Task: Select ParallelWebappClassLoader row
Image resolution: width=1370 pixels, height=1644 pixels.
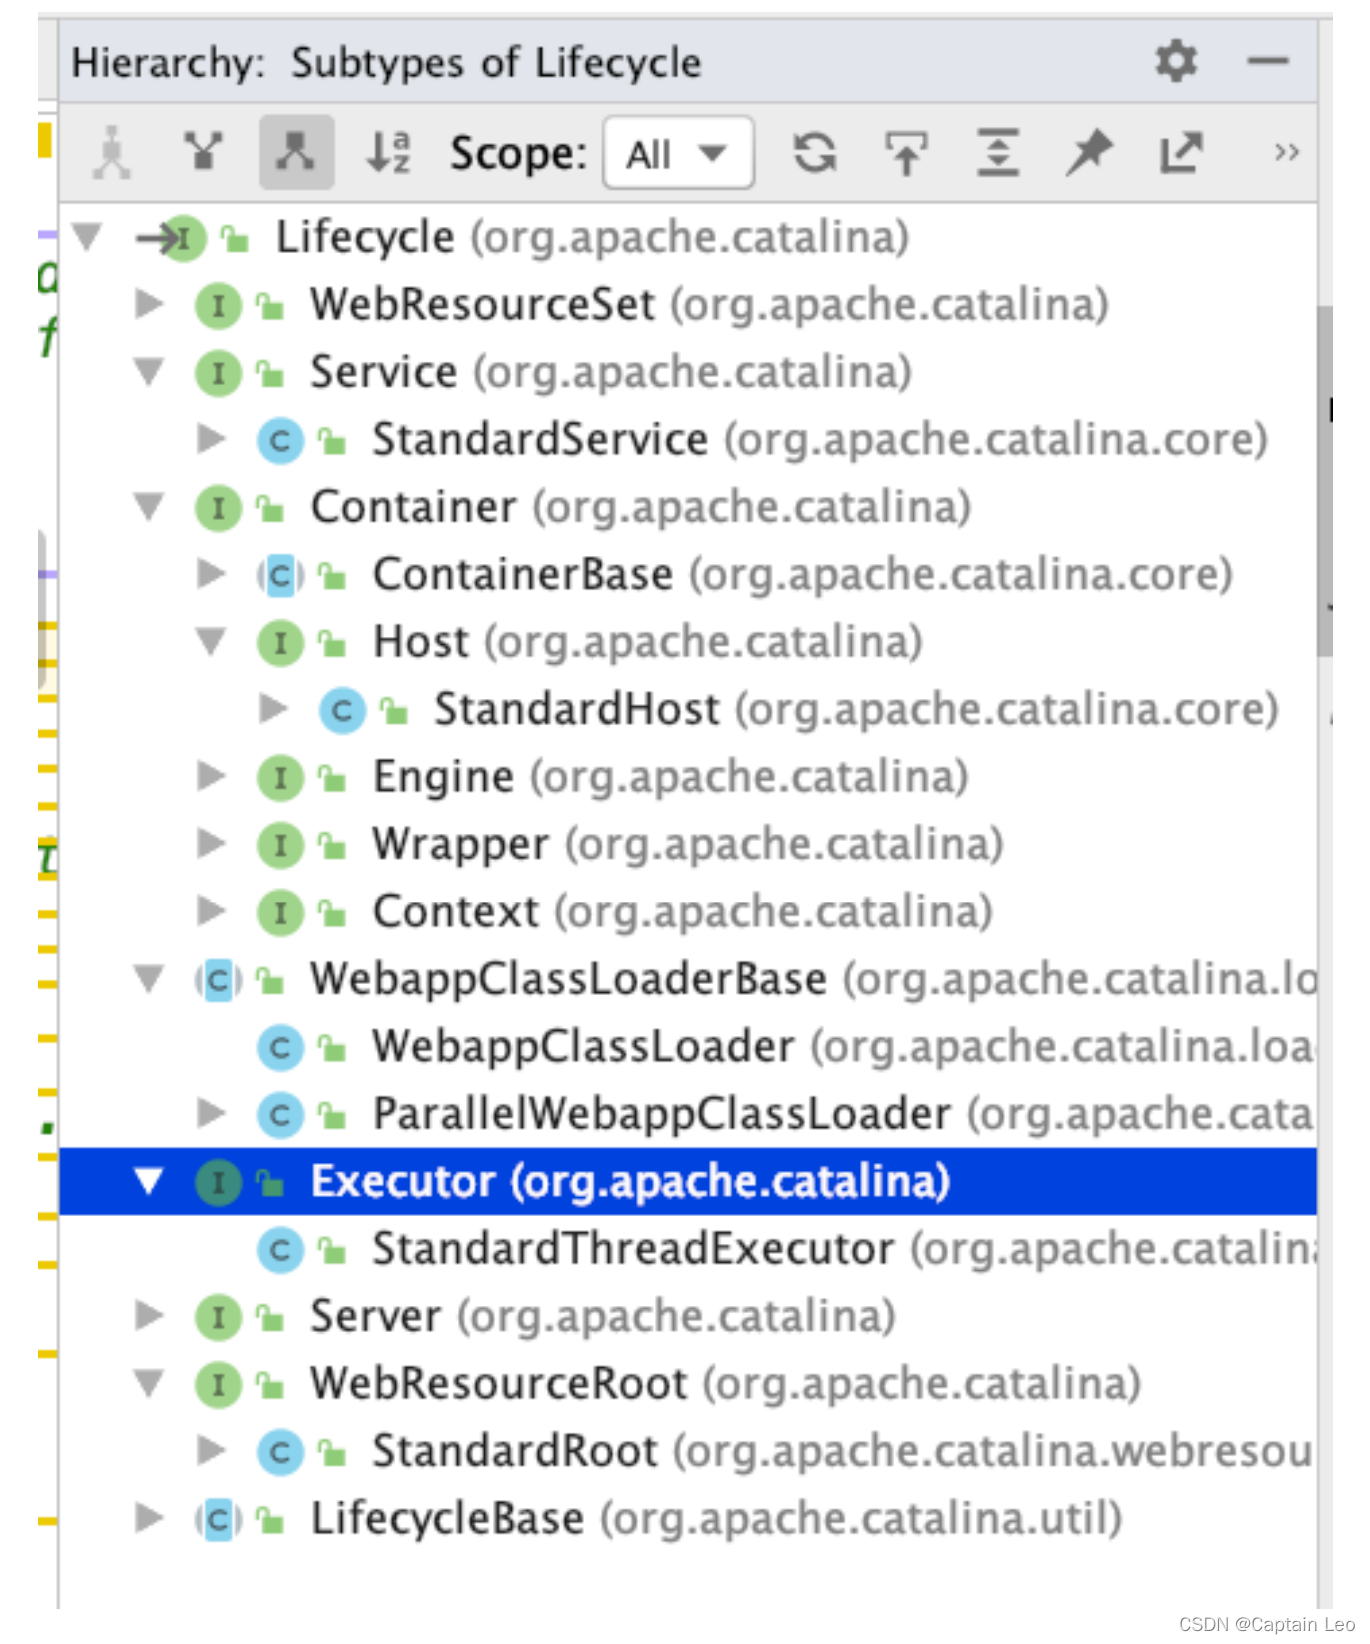Action: tap(688, 1113)
